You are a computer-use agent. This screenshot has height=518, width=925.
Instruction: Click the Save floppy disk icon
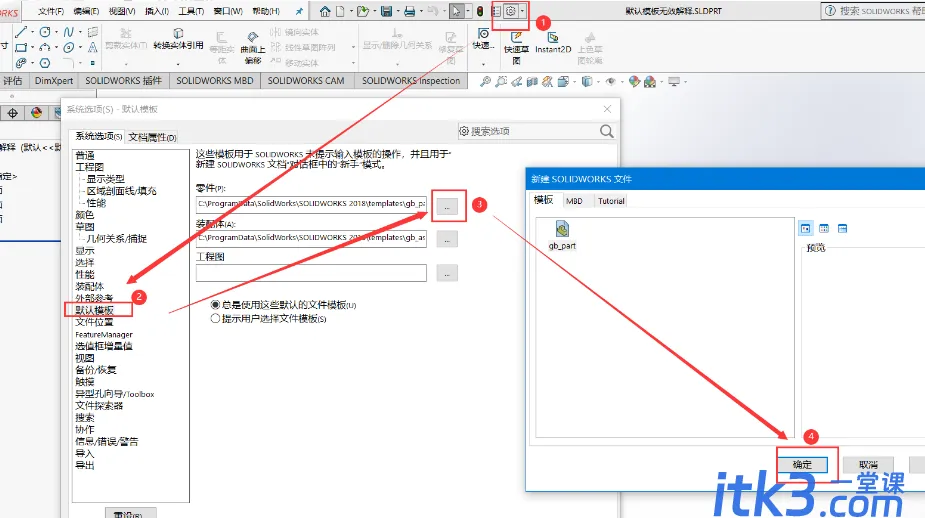click(386, 11)
